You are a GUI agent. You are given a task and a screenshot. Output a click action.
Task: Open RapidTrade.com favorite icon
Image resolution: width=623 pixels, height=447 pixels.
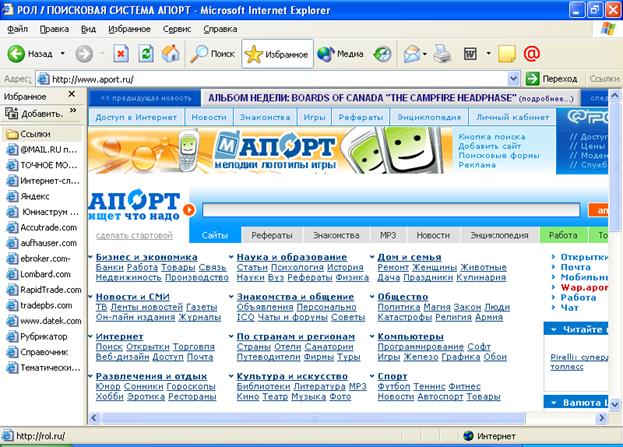(x=12, y=290)
